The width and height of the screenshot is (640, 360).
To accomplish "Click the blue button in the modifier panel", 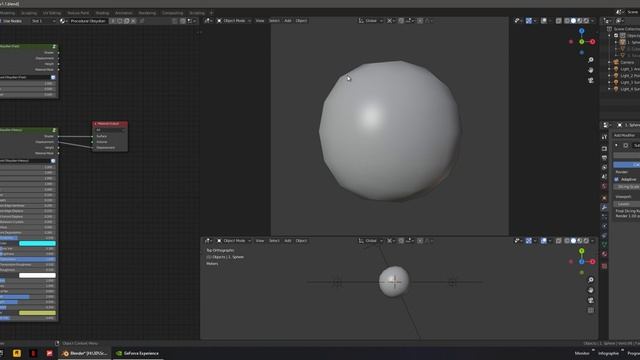I will pos(627,164).
